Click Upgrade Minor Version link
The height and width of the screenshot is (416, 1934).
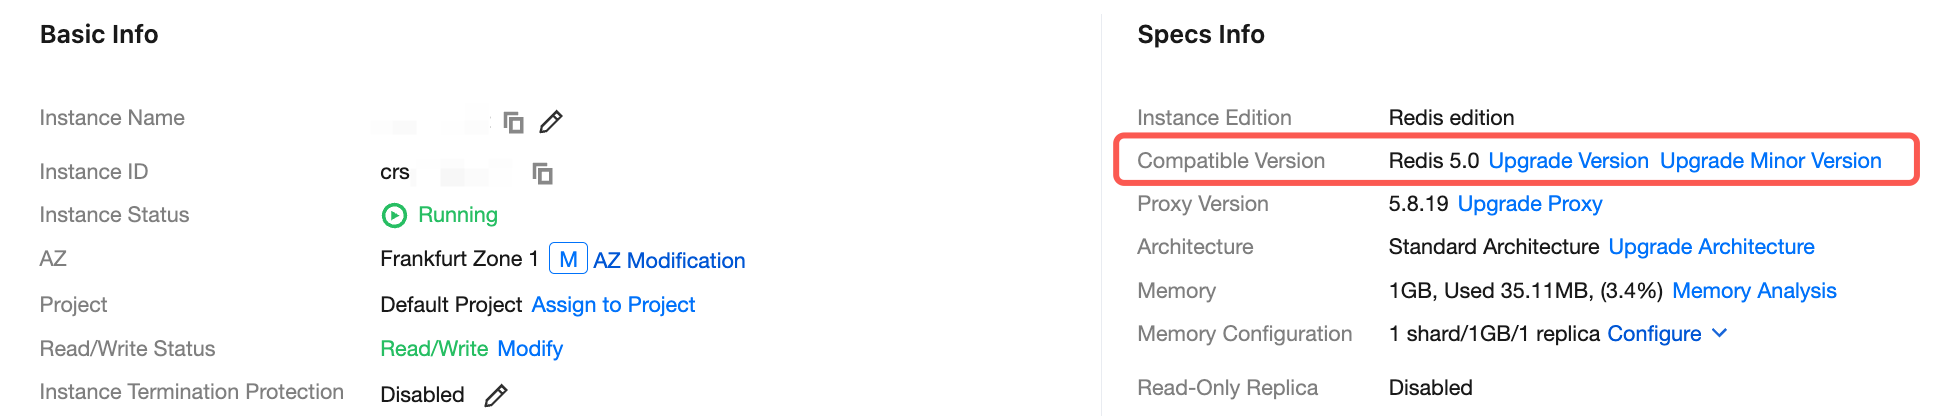coord(1770,161)
